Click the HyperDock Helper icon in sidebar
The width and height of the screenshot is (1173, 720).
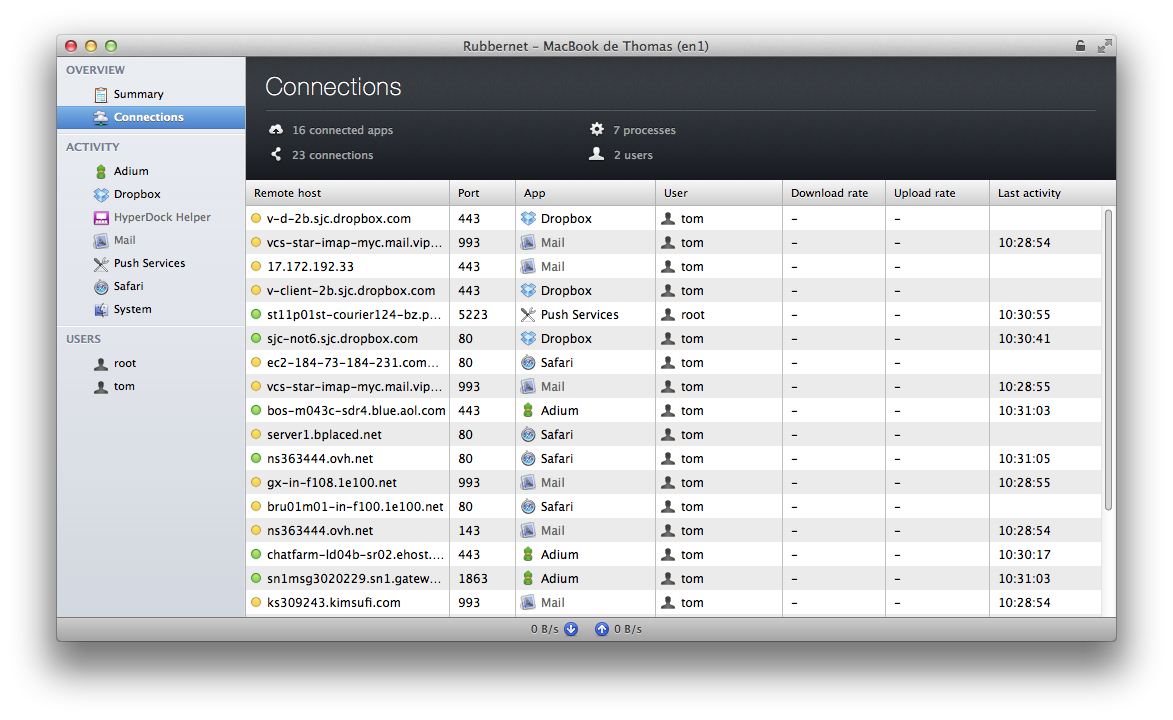pos(101,218)
